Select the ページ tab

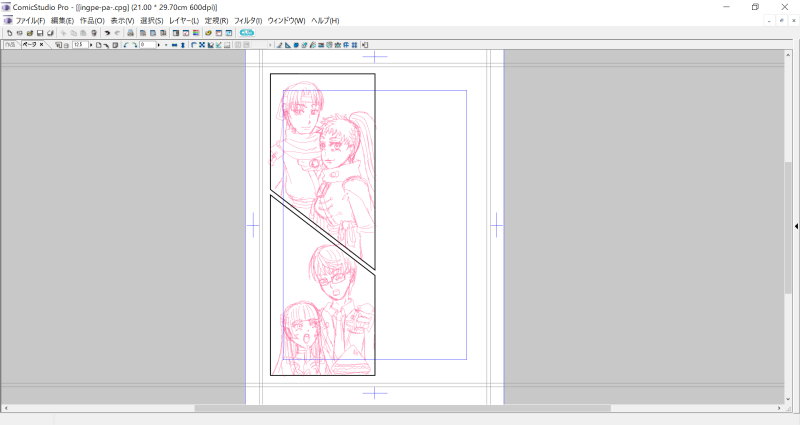tap(29, 45)
